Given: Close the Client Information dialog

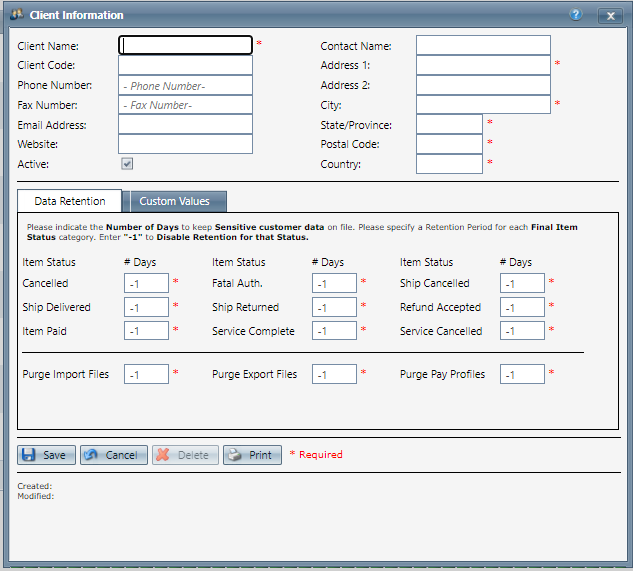Looking at the screenshot, I should (610, 16).
